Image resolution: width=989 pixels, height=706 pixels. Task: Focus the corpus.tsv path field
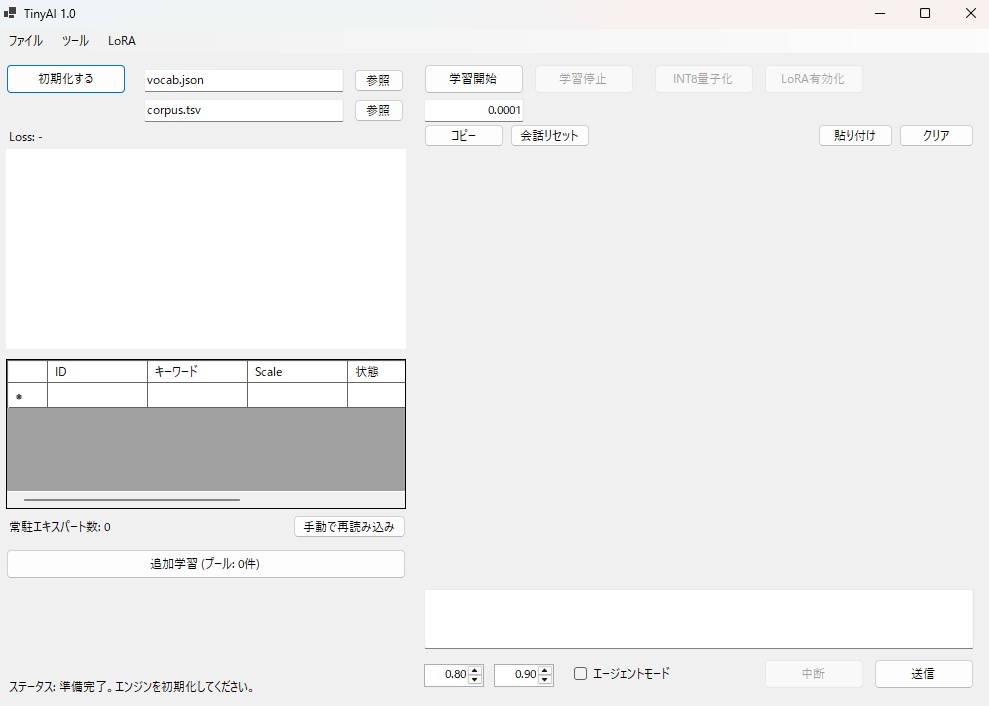[x=243, y=110]
